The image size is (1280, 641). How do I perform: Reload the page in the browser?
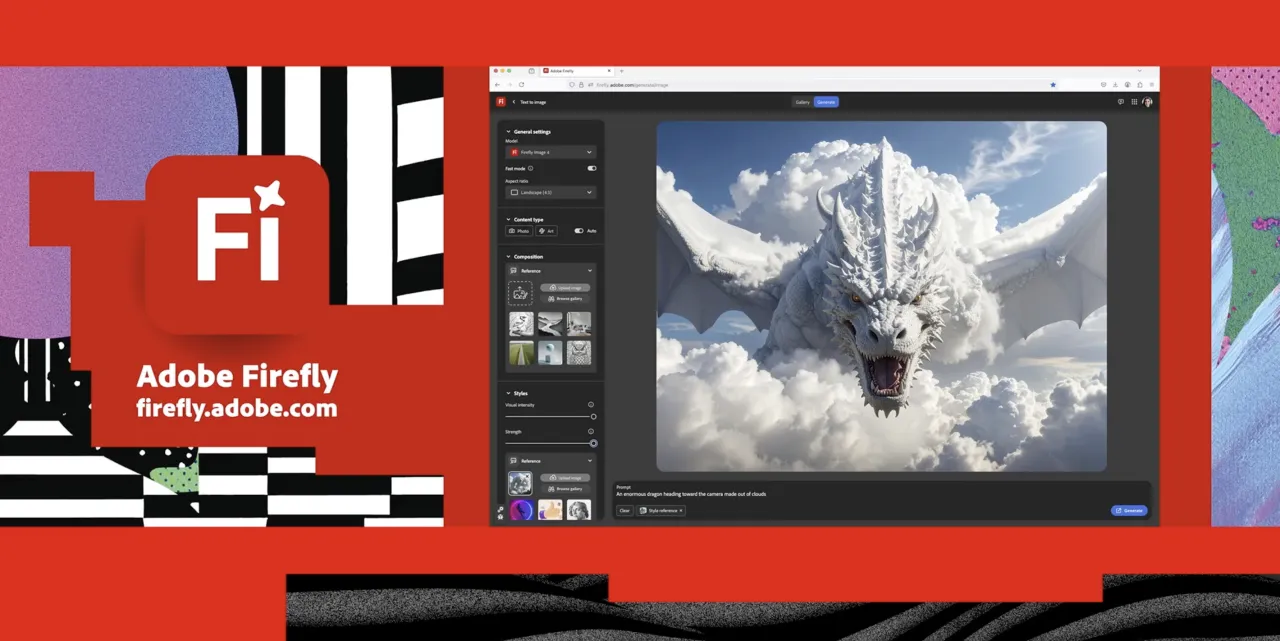521,85
